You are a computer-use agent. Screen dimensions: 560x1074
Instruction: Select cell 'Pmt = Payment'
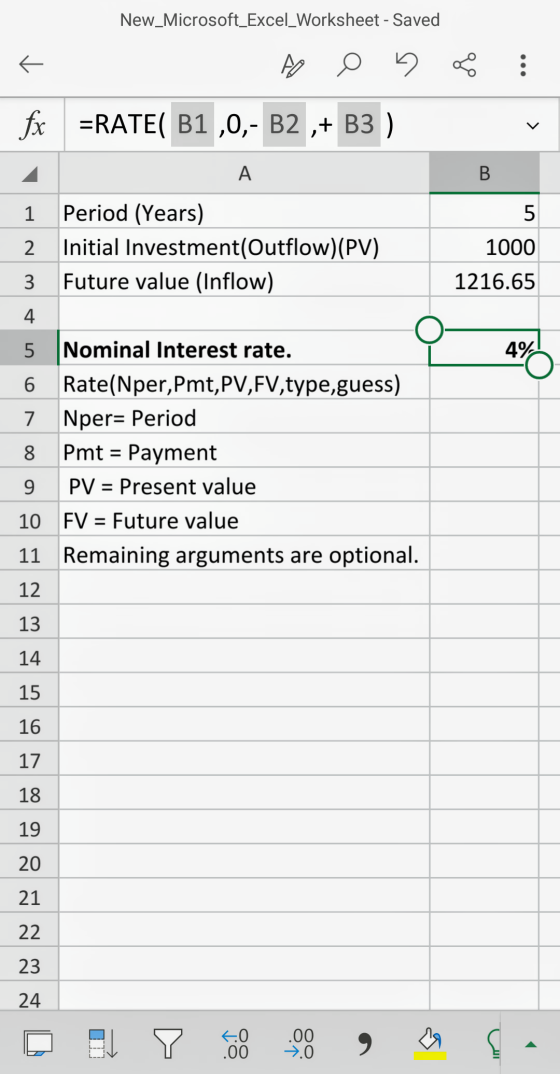(244, 452)
